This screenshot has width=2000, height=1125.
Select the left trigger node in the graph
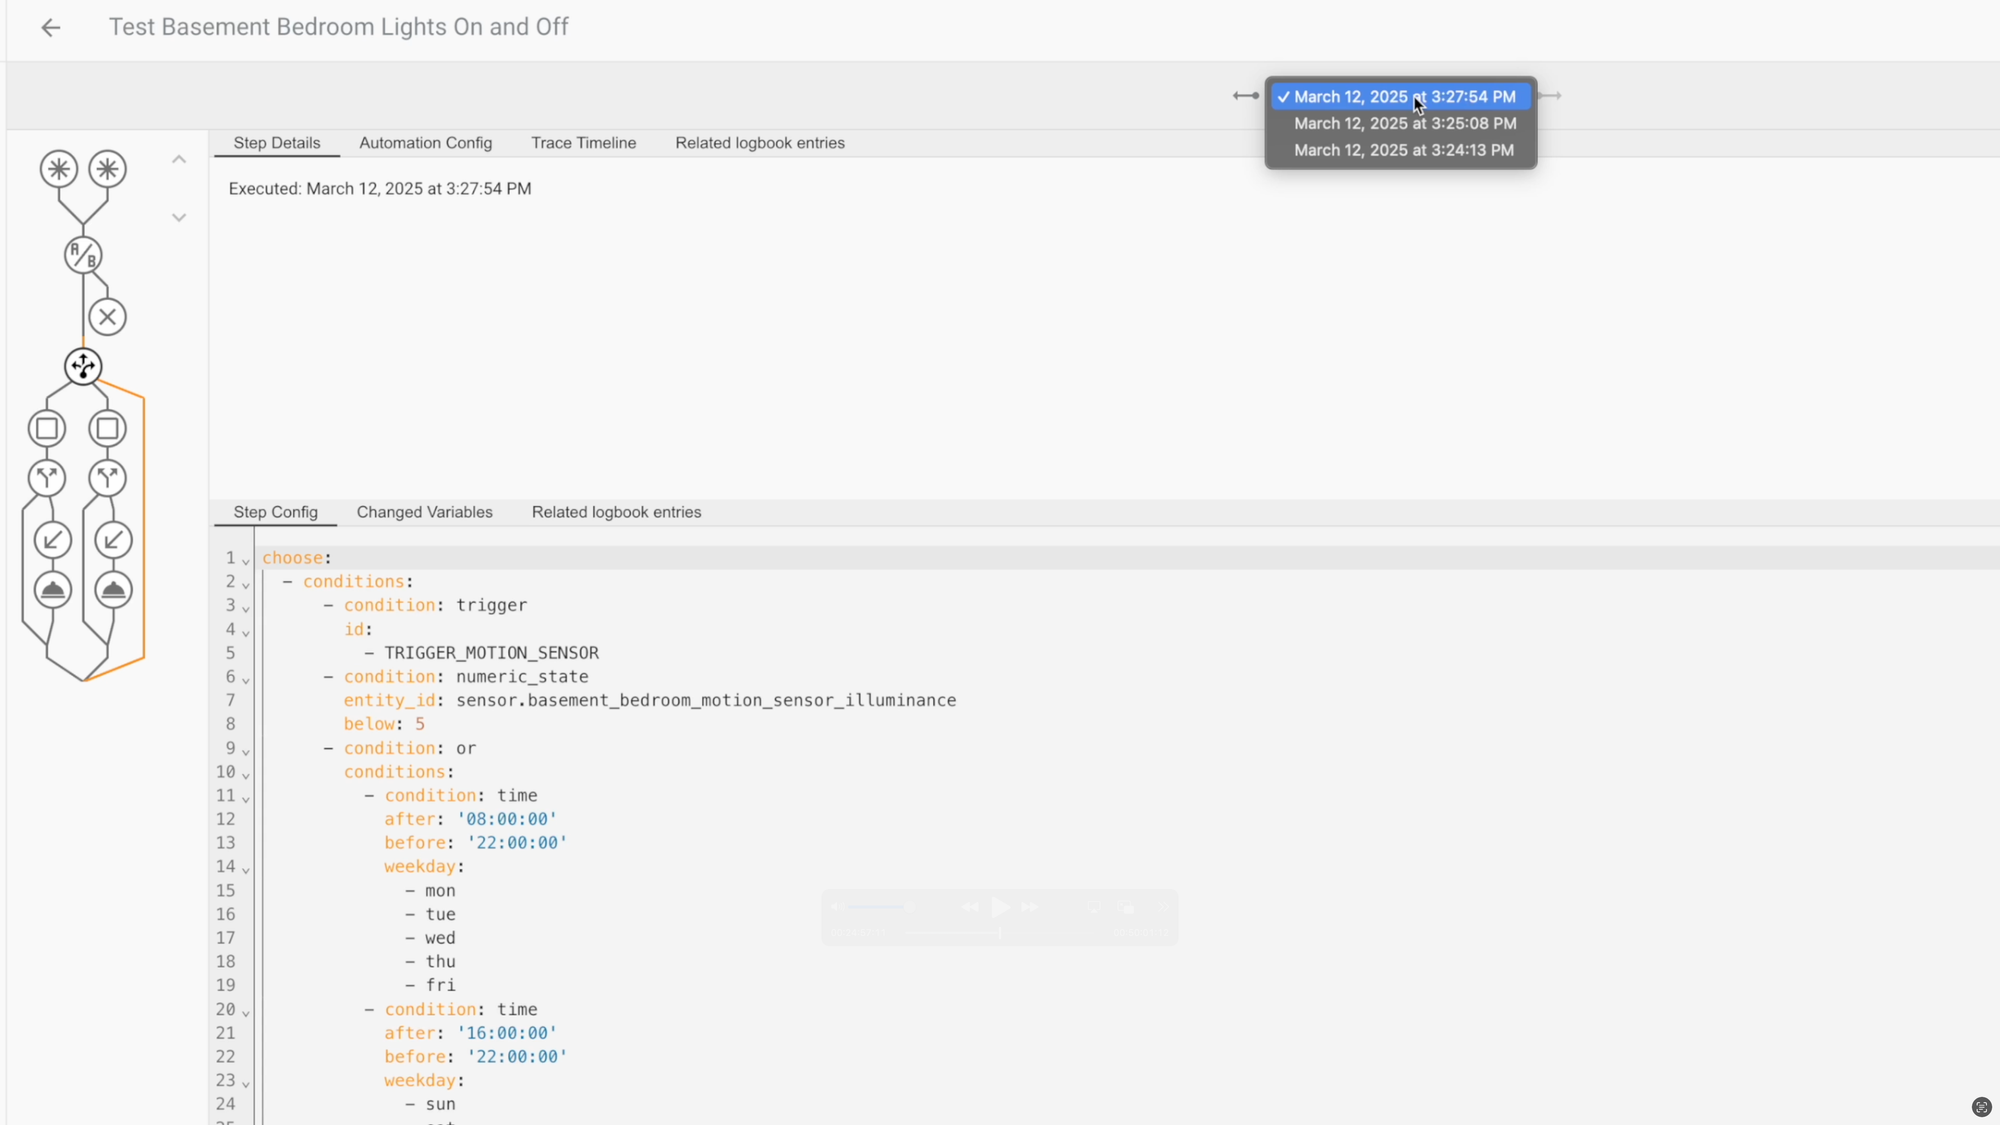click(x=59, y=169)
